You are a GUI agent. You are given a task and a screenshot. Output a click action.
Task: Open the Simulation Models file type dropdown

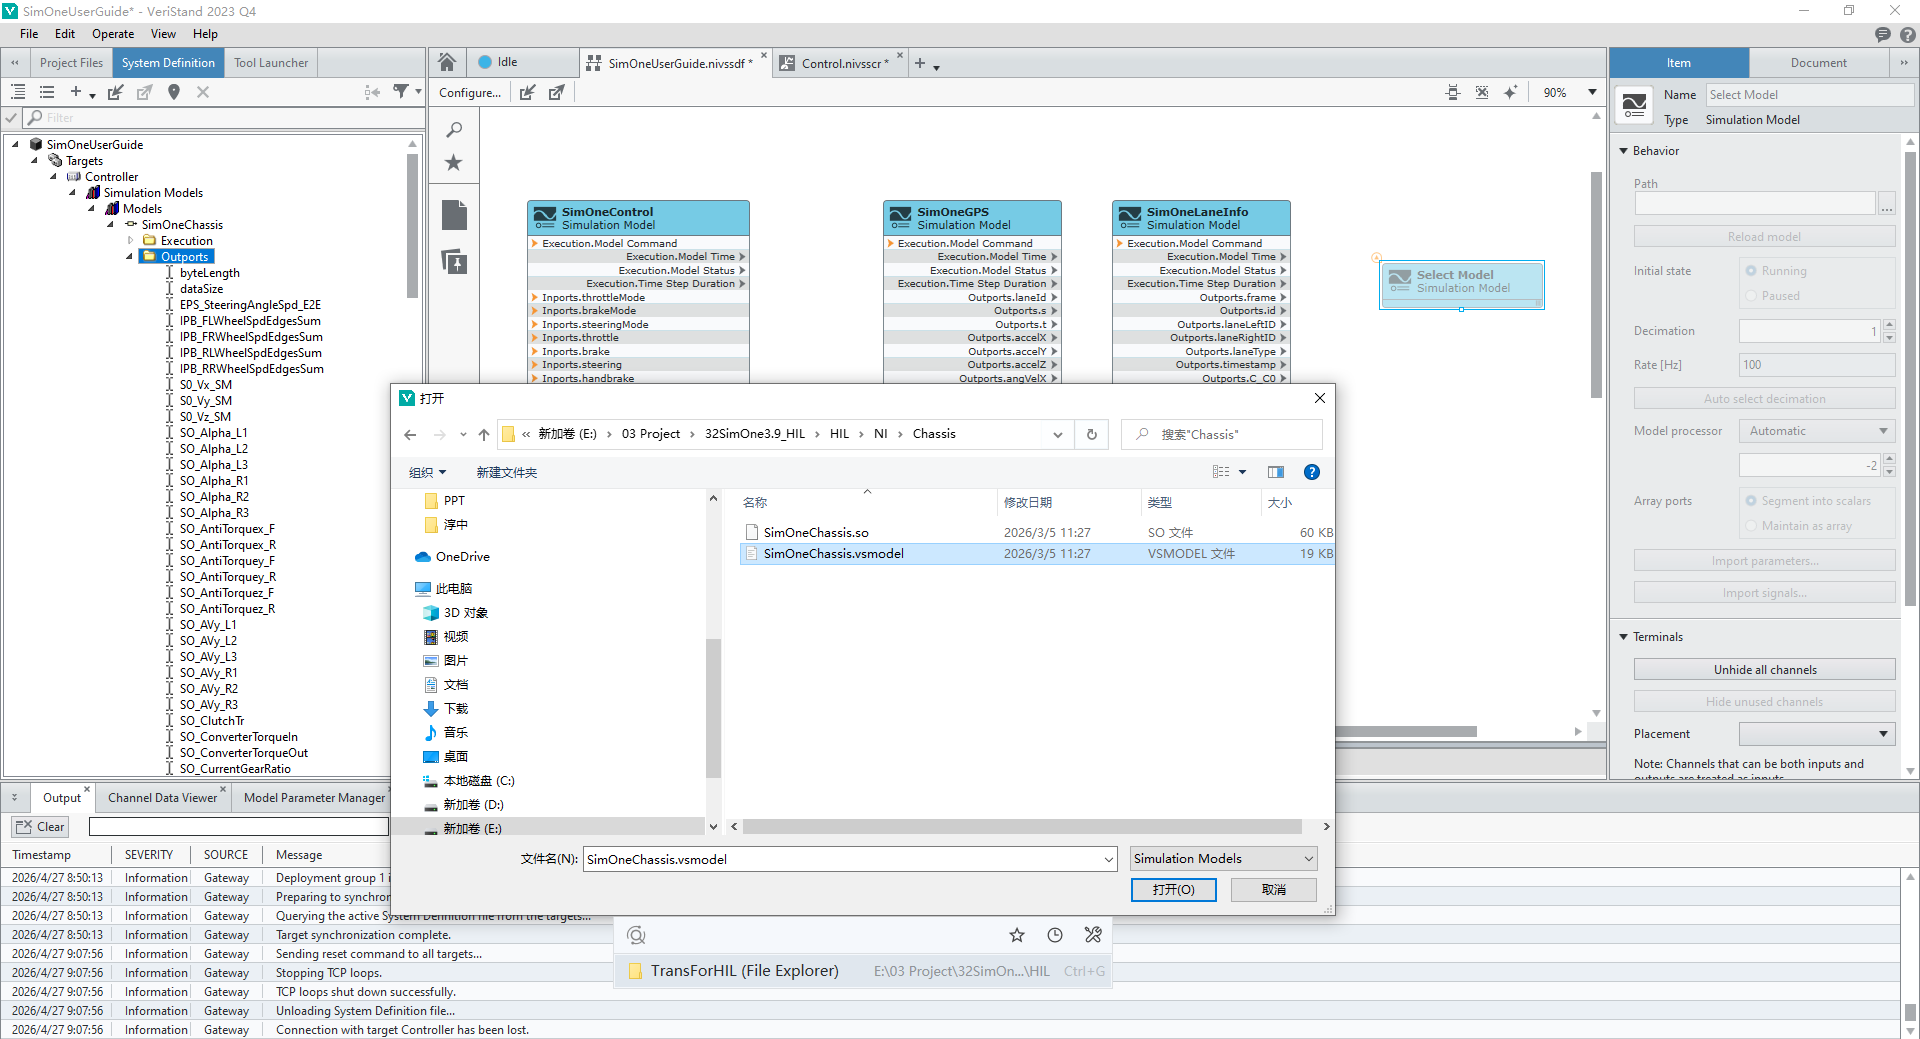point(1224,859)
